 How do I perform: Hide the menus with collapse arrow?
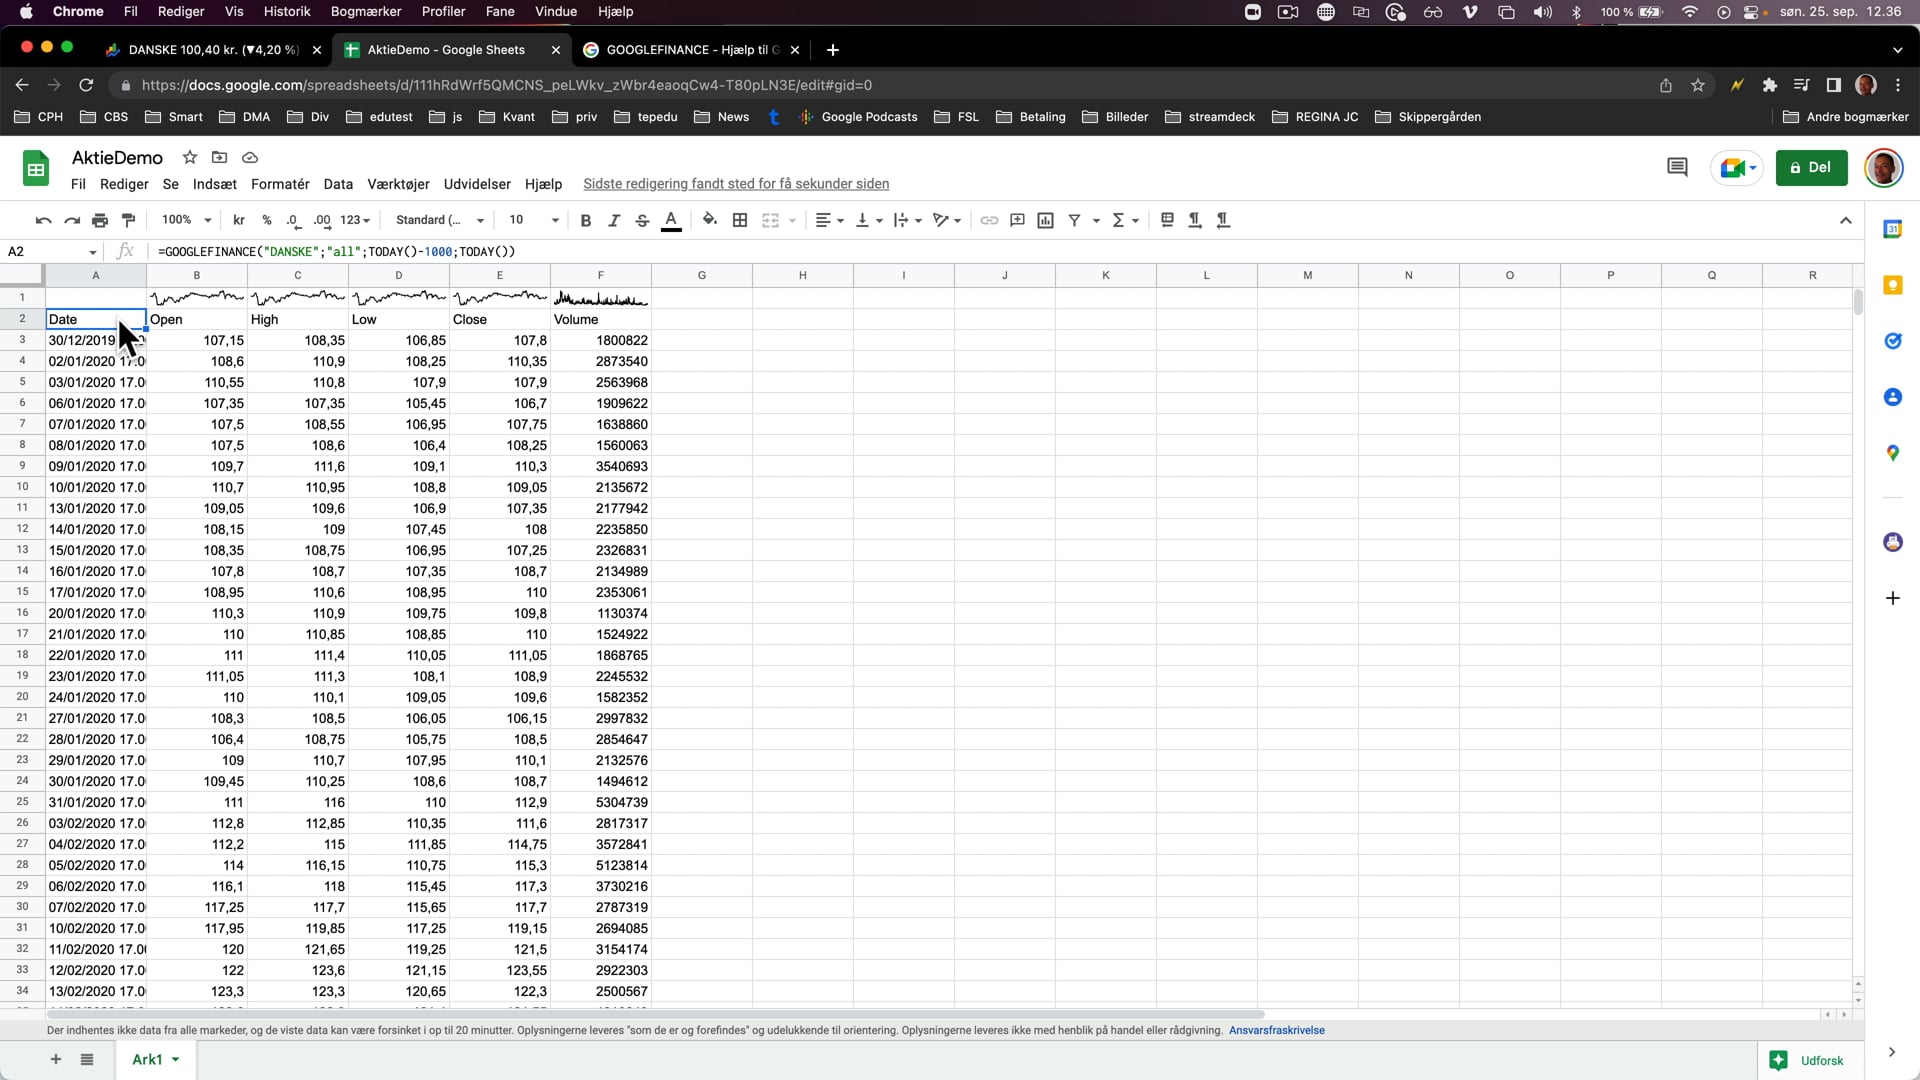pos(1846,220)
